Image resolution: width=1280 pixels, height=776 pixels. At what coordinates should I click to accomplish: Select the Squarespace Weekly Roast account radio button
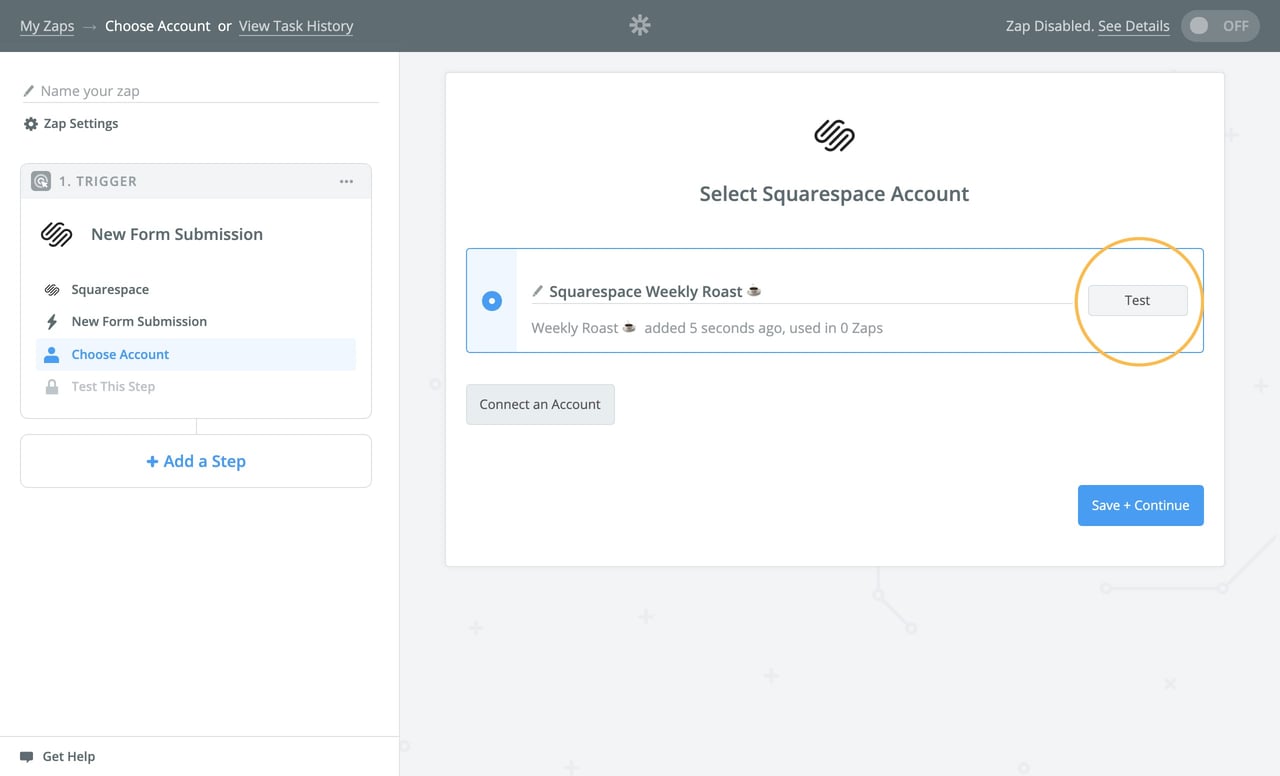coord(491,300)
